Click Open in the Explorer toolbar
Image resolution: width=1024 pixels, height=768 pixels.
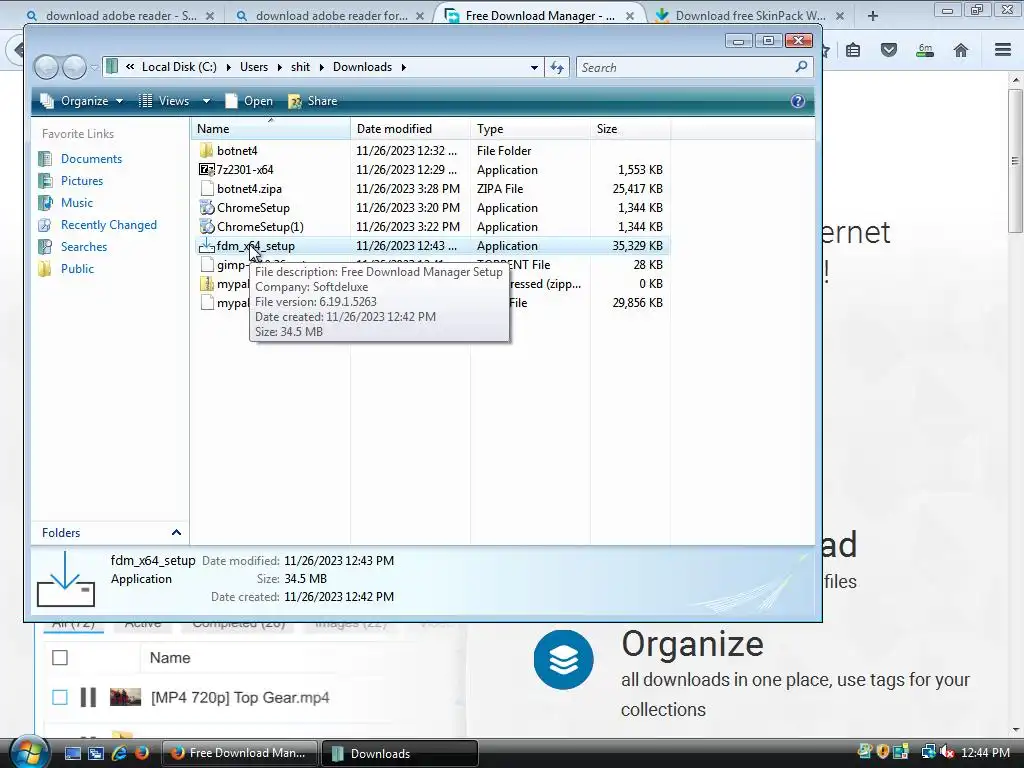[249, 101]
